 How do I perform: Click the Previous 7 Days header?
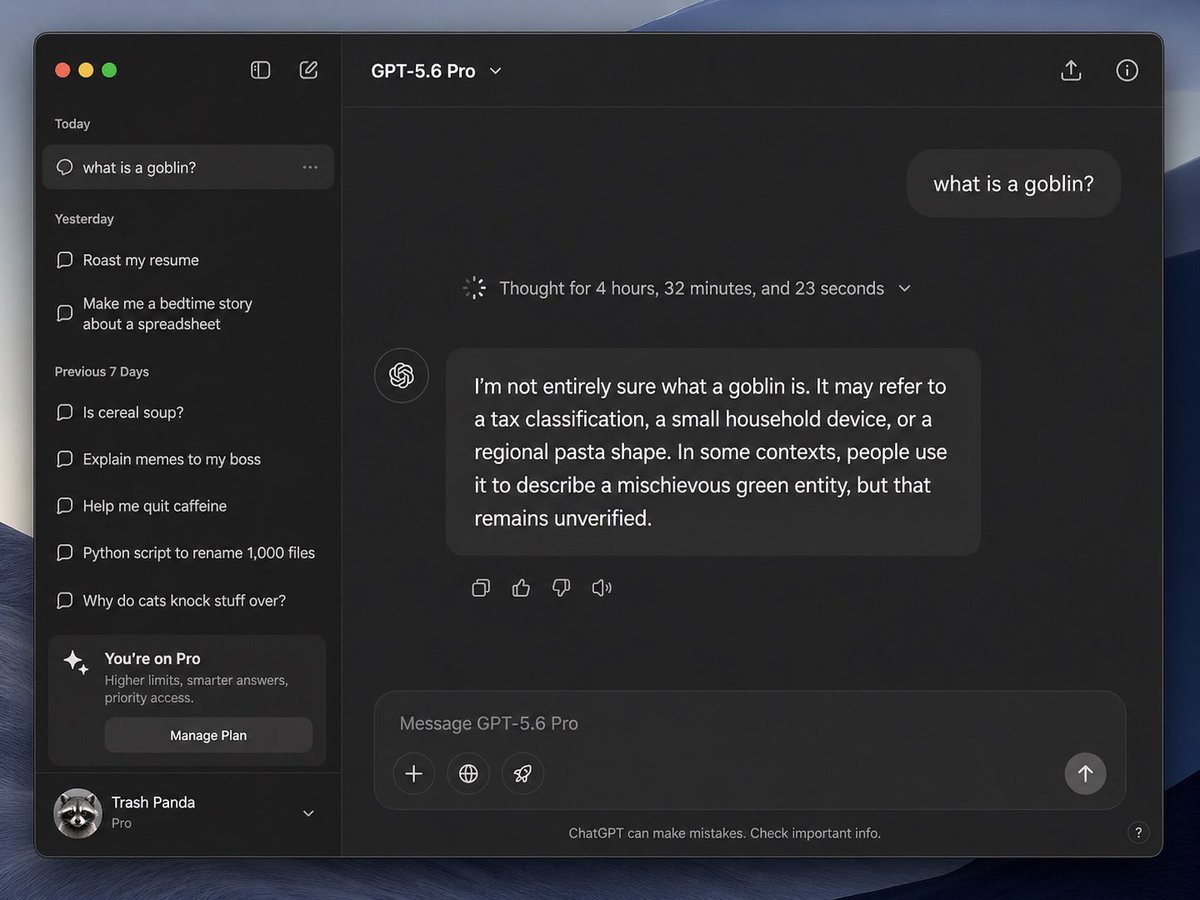click(x=101, y=371)
